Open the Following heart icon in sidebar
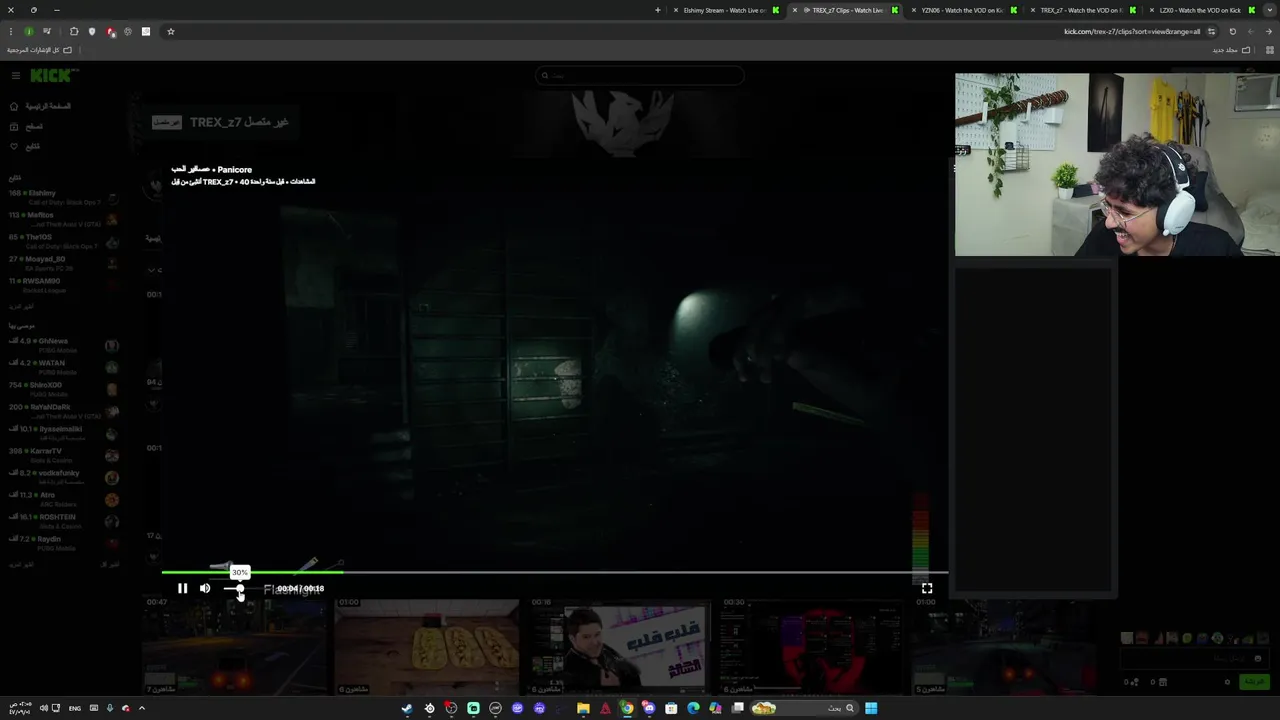This screenshot has height=720, width=1280. coord(14,146)
